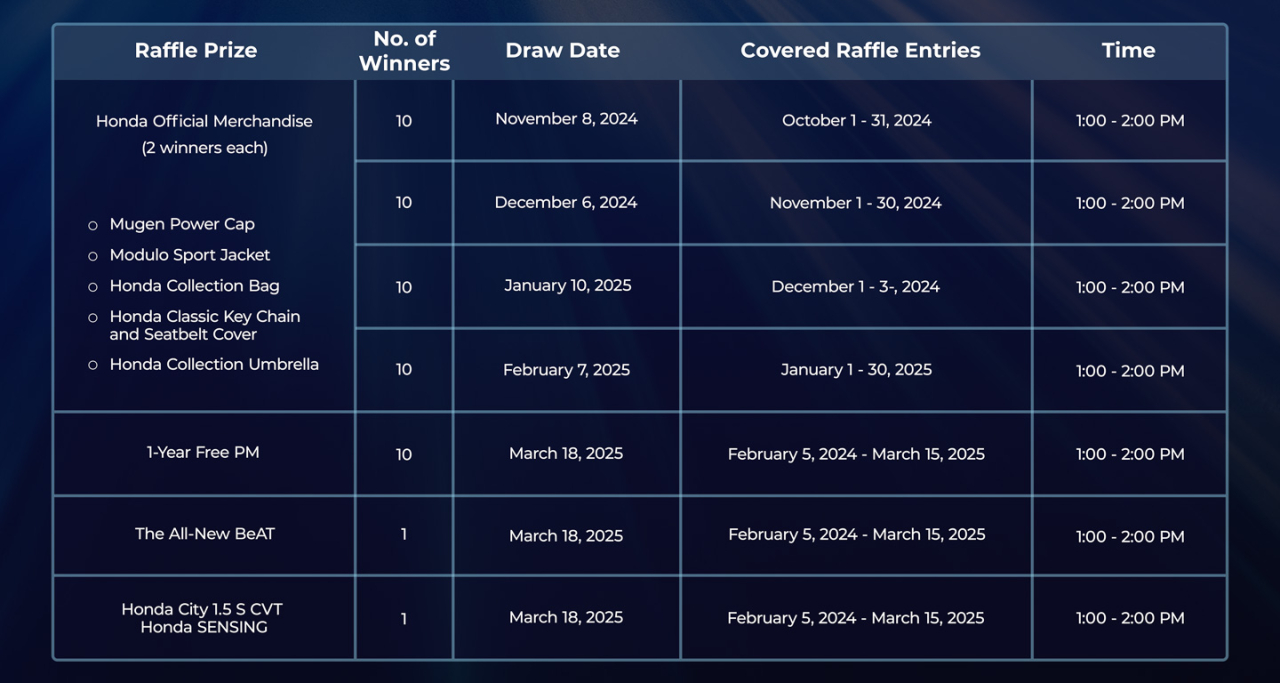Select the November 1 - 30, 2024 entries cell
Screen dimensions: 1280x683
855,203
